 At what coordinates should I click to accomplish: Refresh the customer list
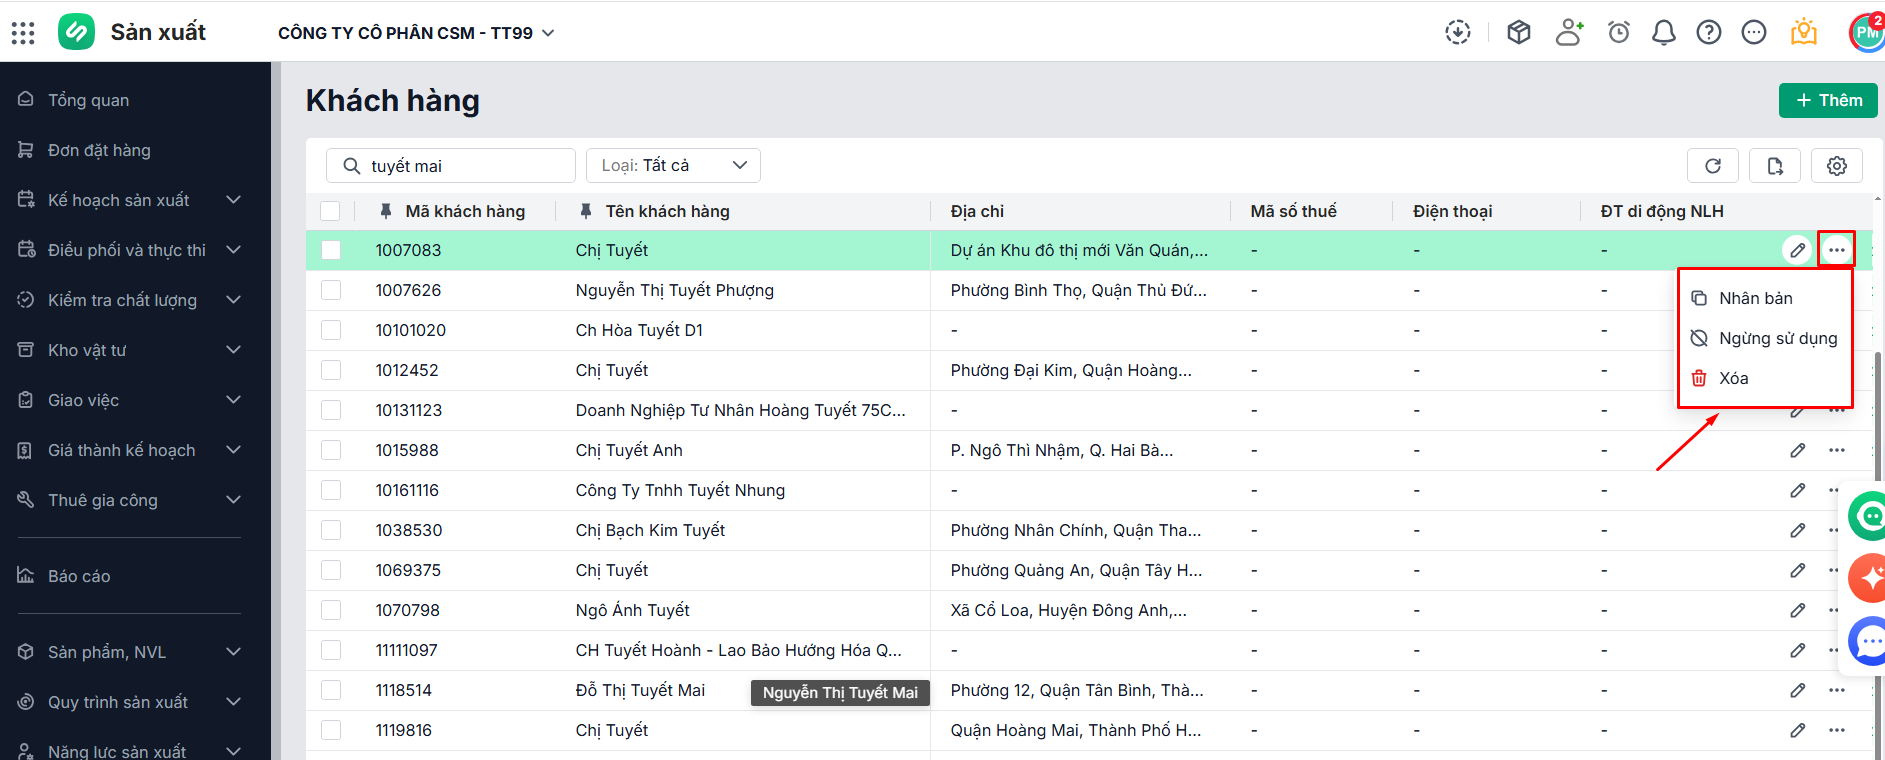pos(1712,166)
